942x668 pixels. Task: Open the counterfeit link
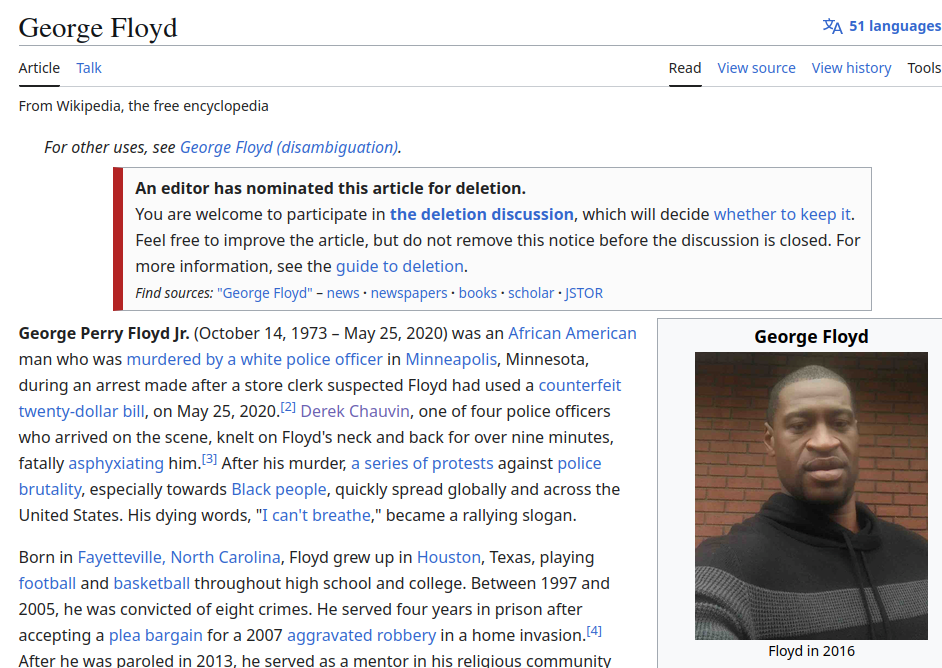coord(580,385)
